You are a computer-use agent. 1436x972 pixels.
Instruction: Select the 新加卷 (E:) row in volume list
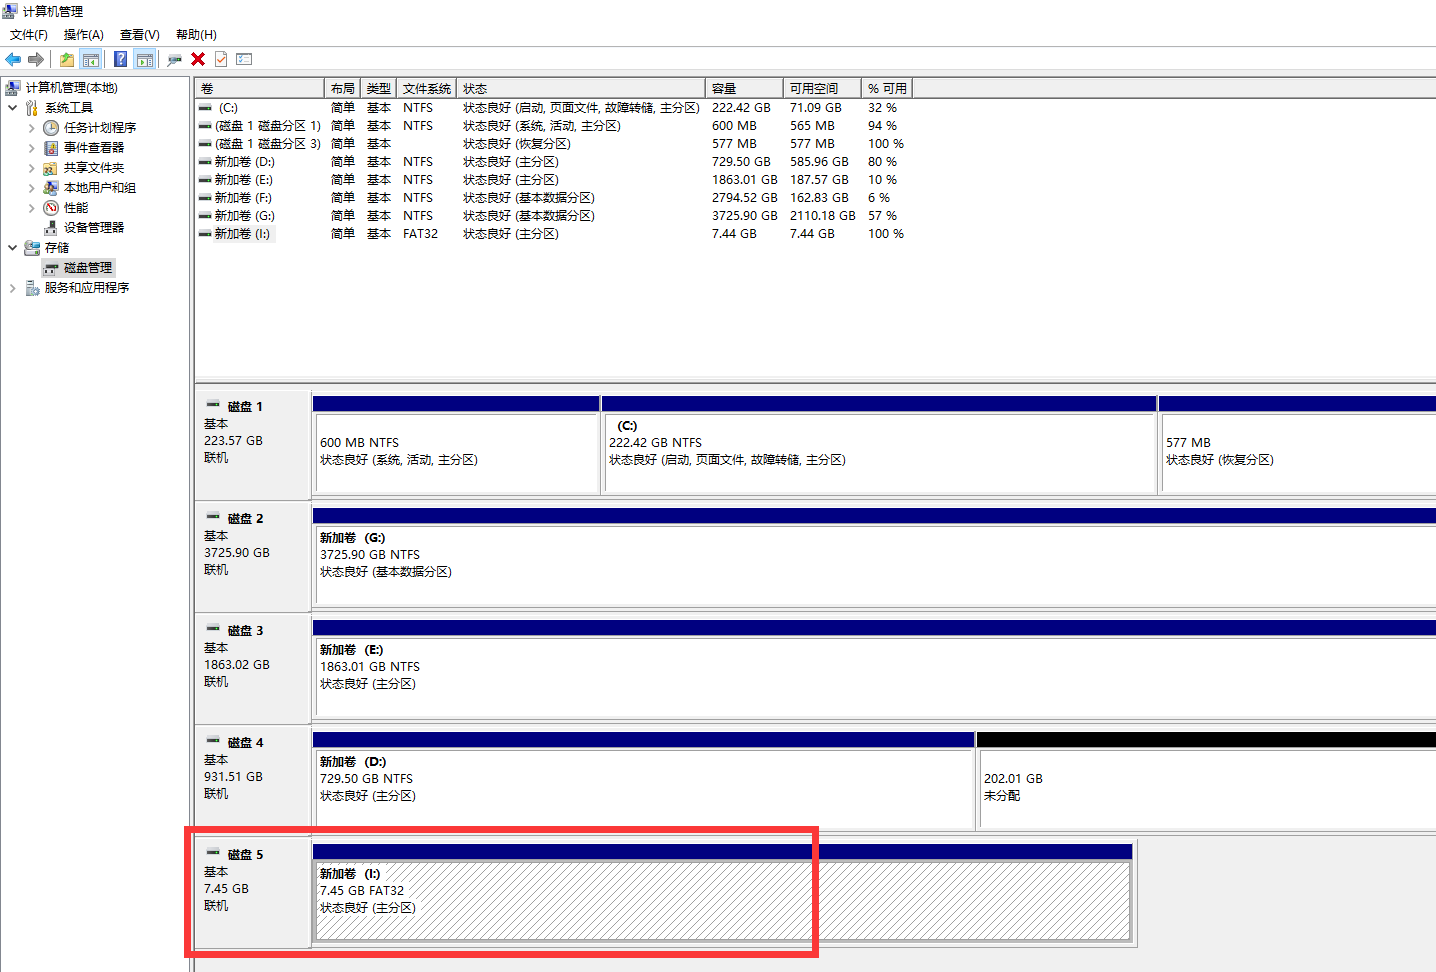[x=552, y=180]
